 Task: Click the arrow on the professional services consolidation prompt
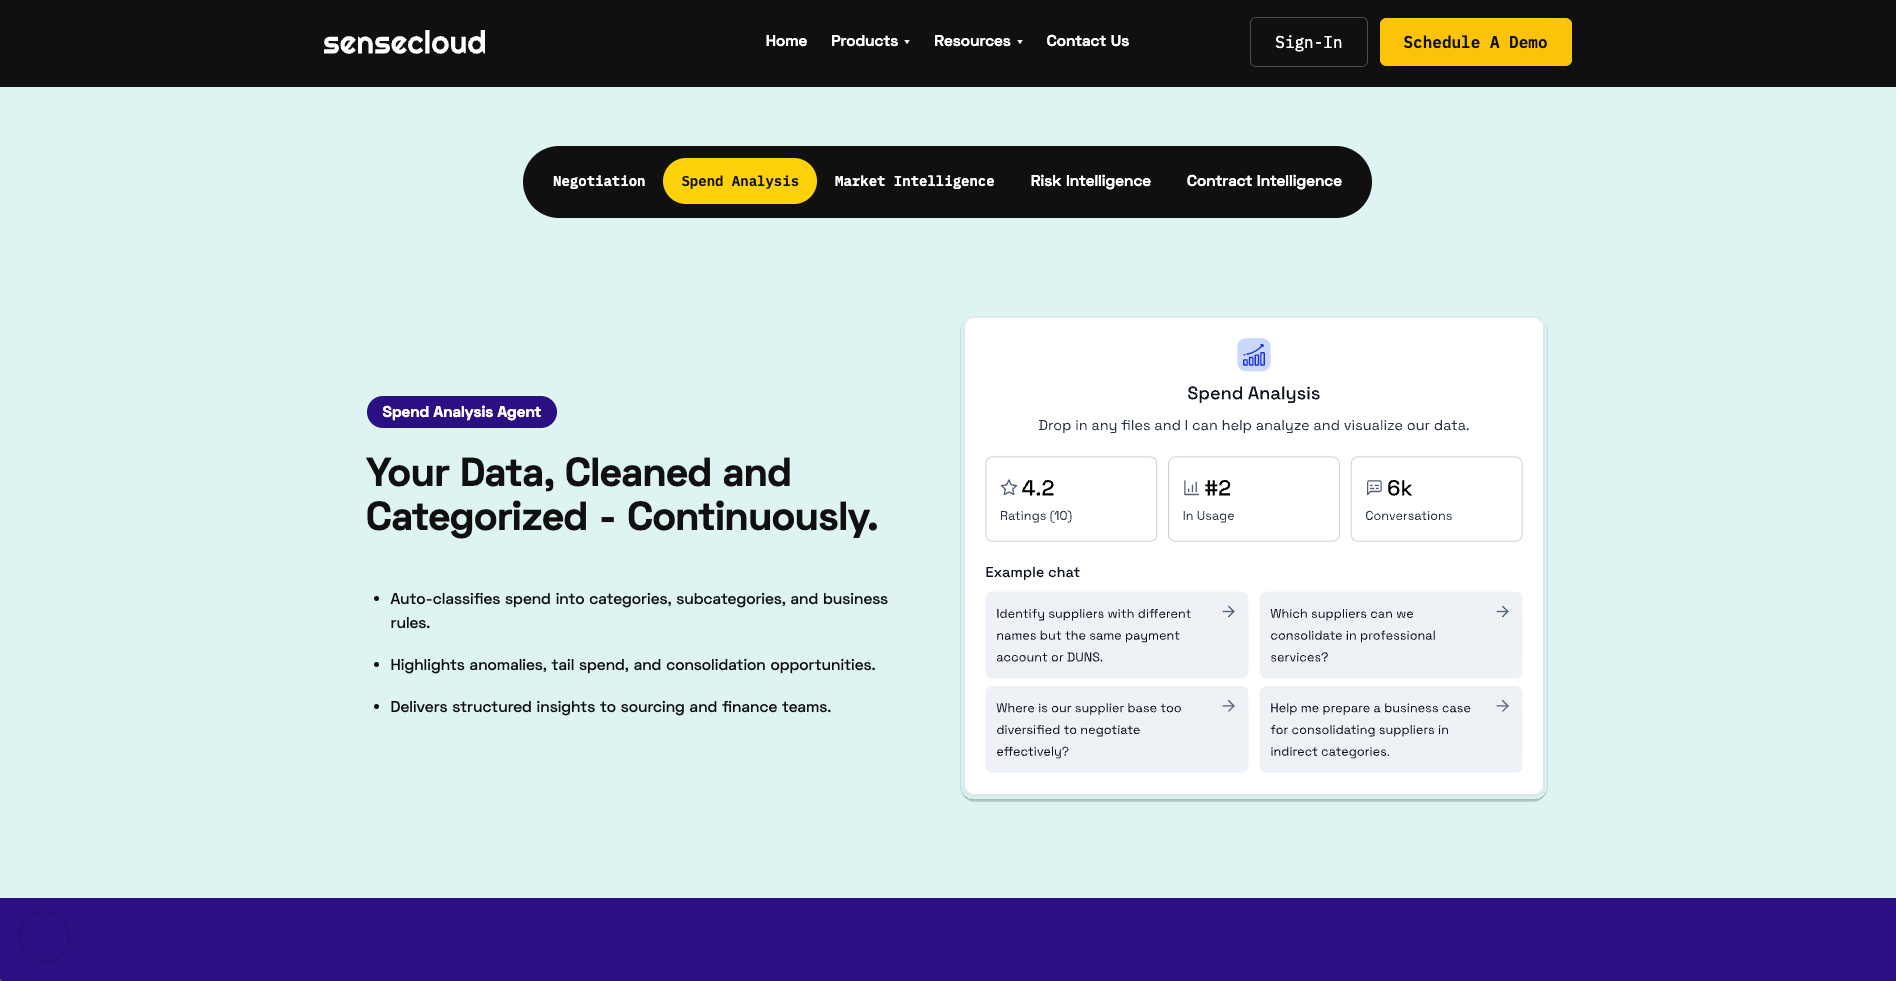1503,610
